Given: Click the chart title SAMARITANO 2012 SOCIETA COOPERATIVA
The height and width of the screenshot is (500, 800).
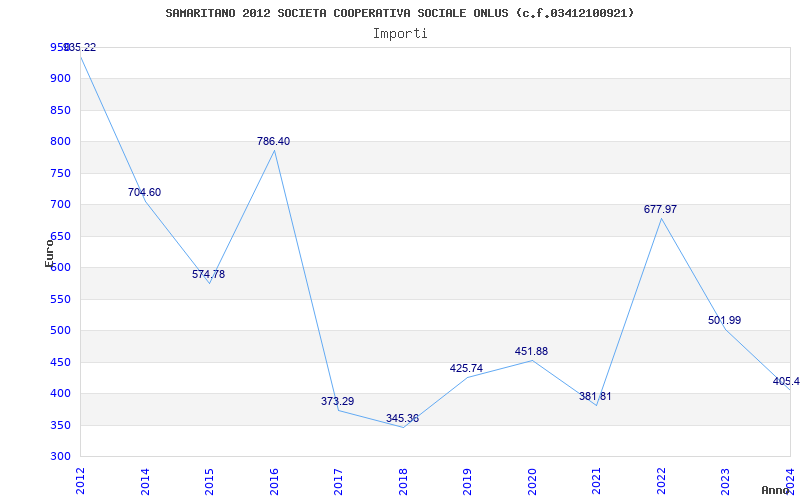Looking at the screenshot, I should 399,13.
